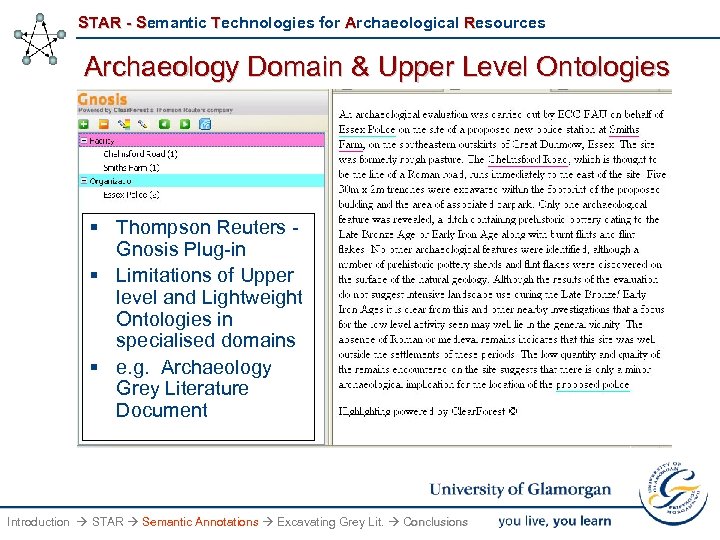Click underlined 'proposed police' in last line
Viewport: 720px width, 540px height.
pyautogui.click(x=592, y=384)
